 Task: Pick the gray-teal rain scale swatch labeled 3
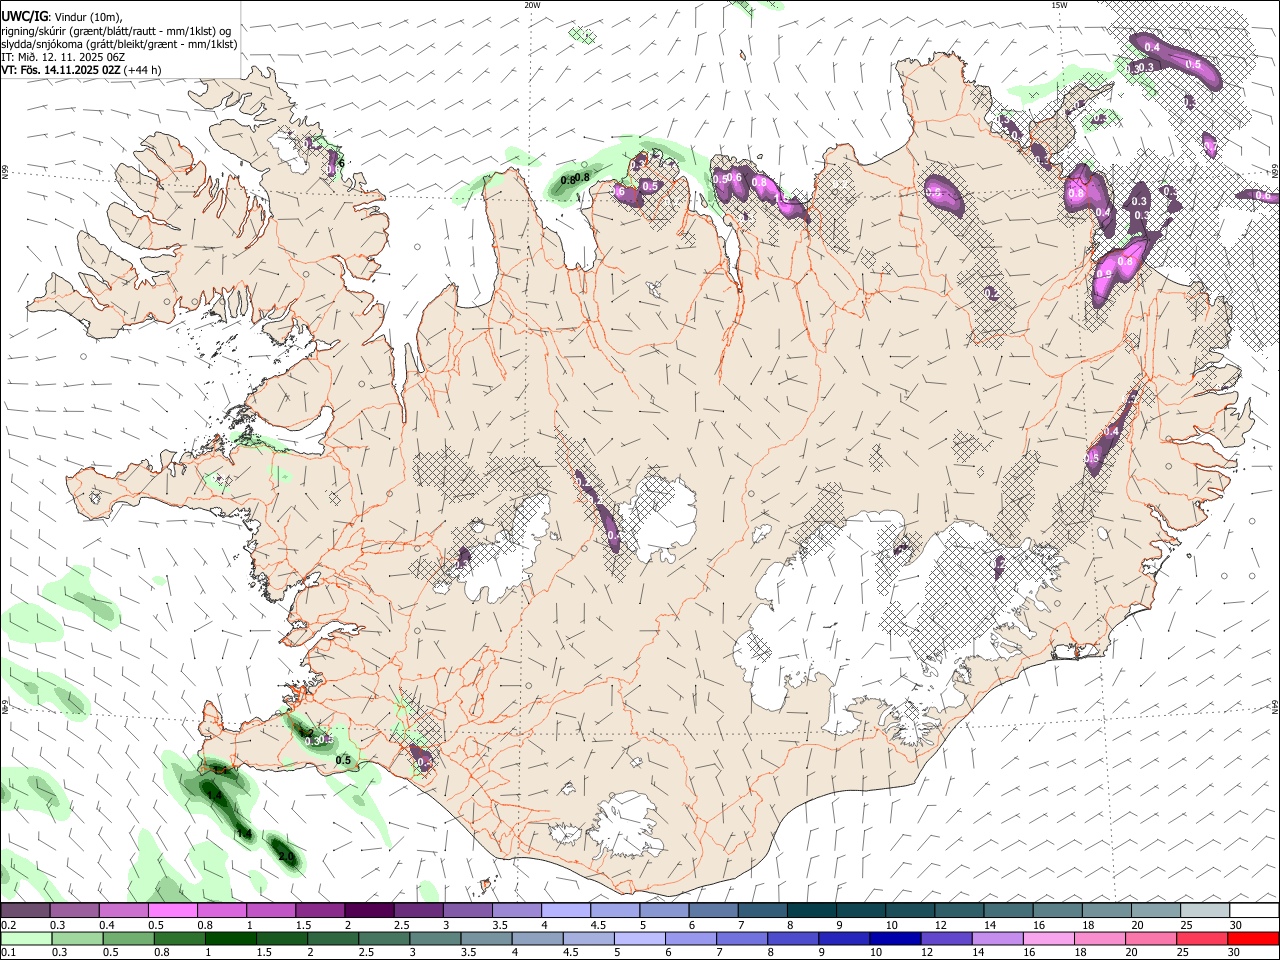click(433, 938)
